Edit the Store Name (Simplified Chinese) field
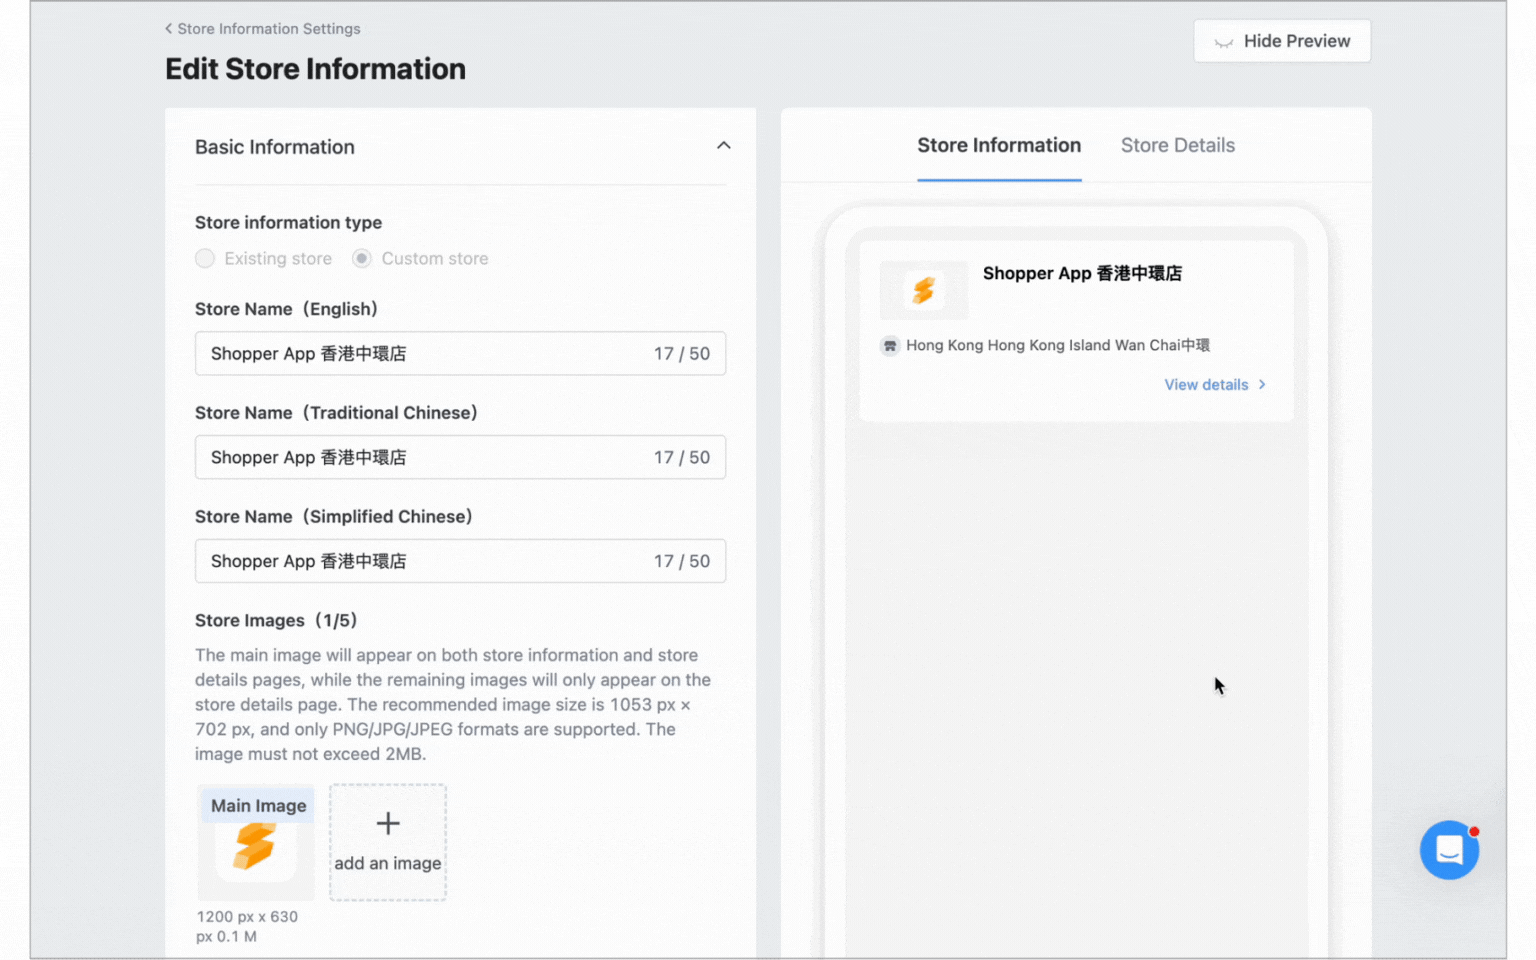1536x960 pixels. coord(460,561)
